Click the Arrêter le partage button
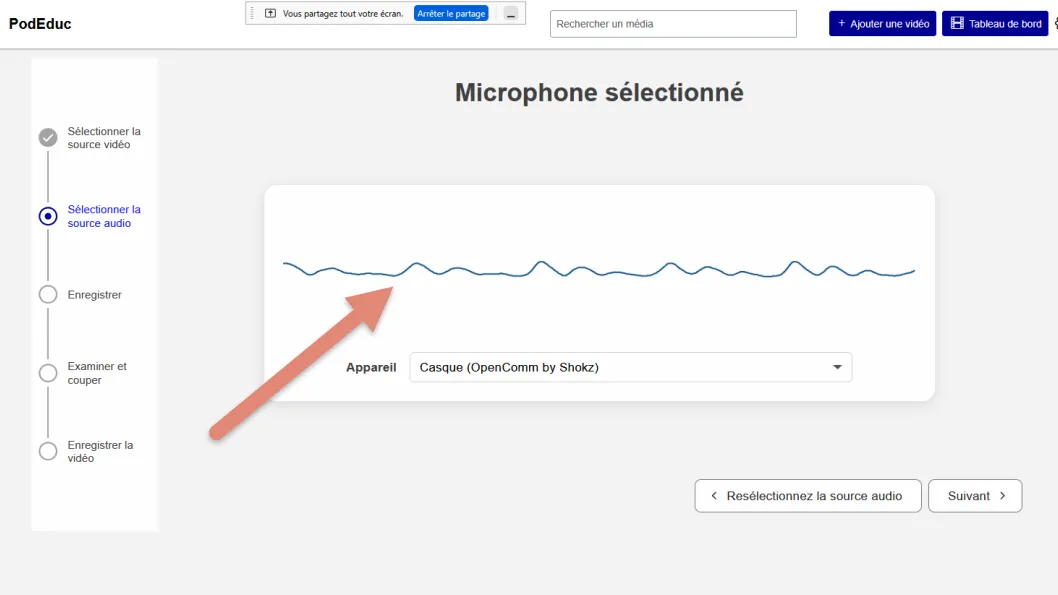 point(451,13)
